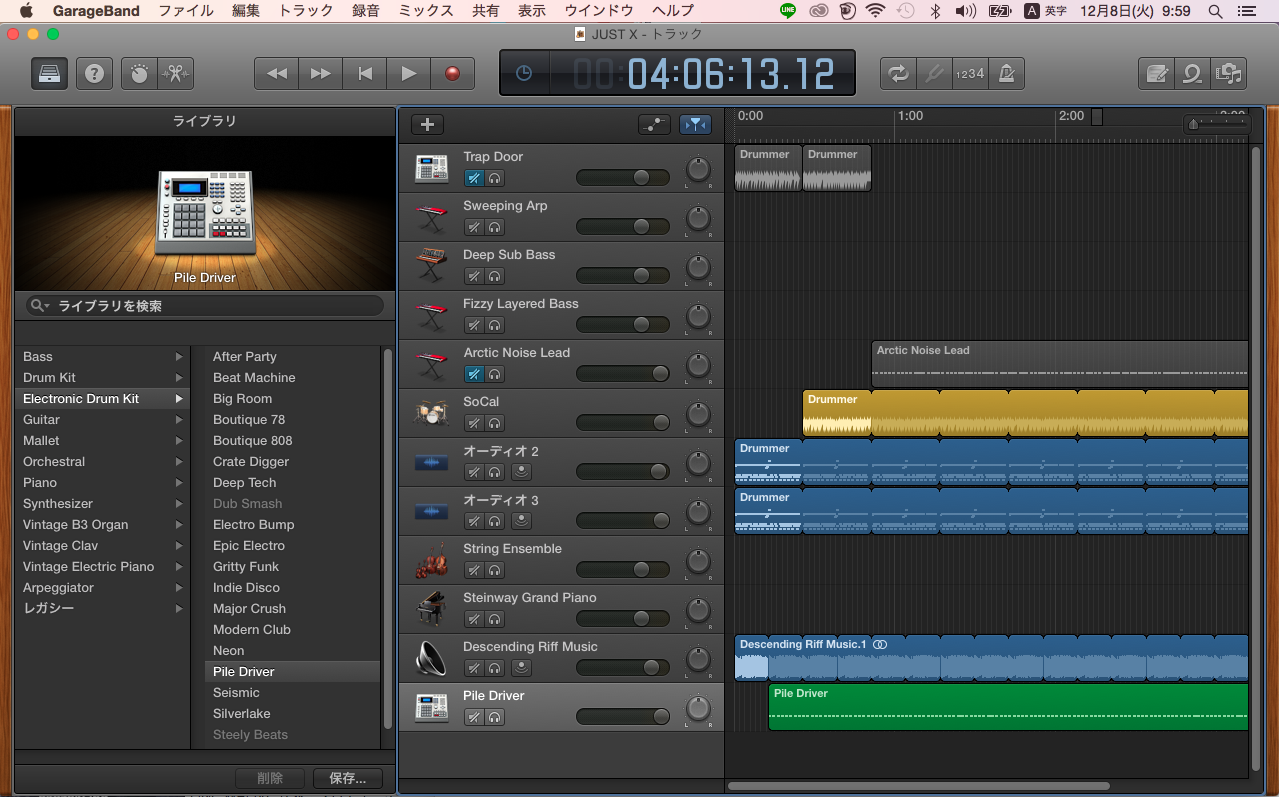Mute the Pile Driver track
This screenshot has height=797, width=1279.
pos(474,717)
